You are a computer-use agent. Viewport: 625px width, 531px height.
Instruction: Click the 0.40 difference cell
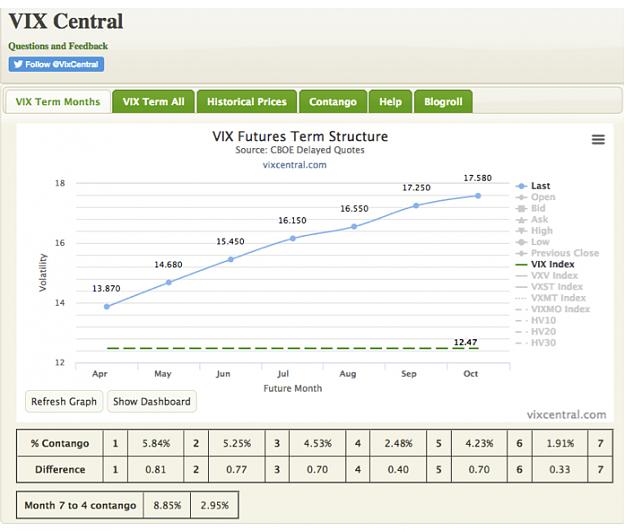[x=398, y=470]
